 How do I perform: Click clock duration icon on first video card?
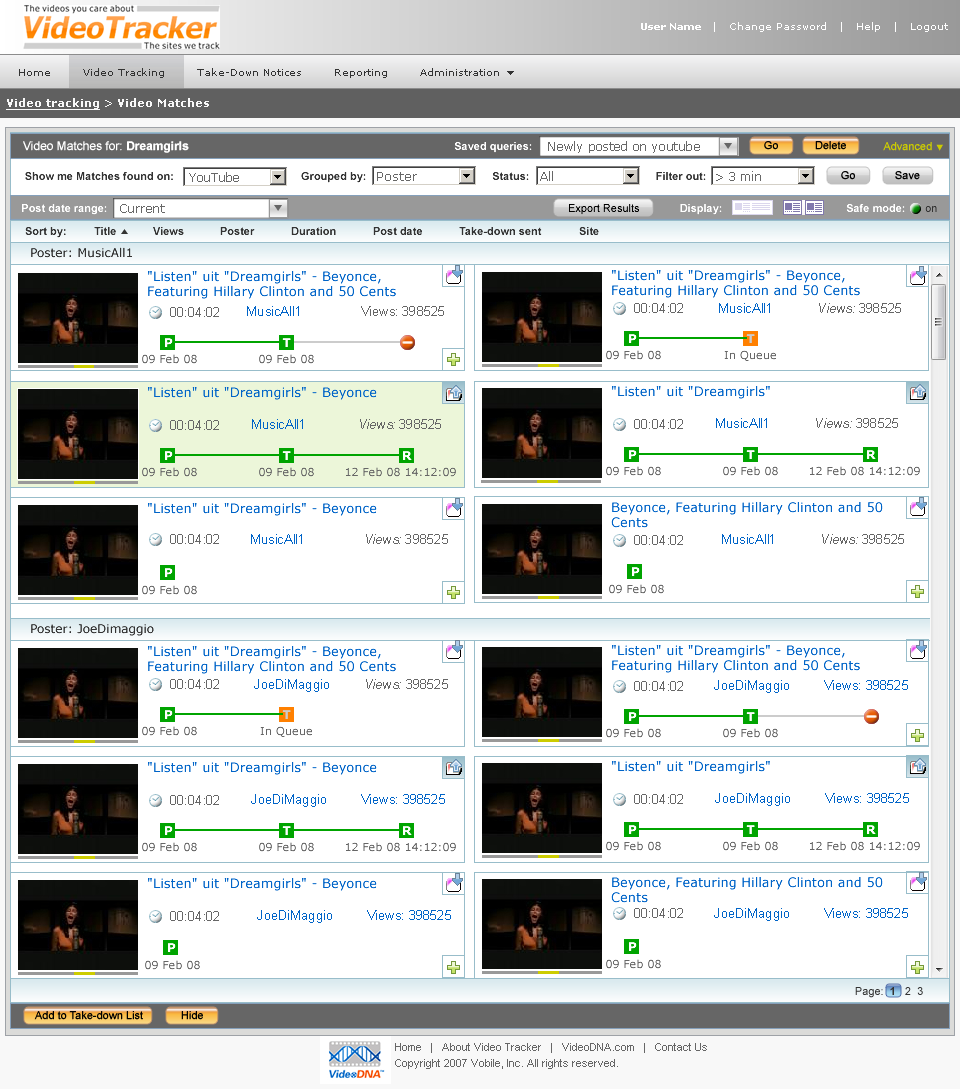[156, 313]
